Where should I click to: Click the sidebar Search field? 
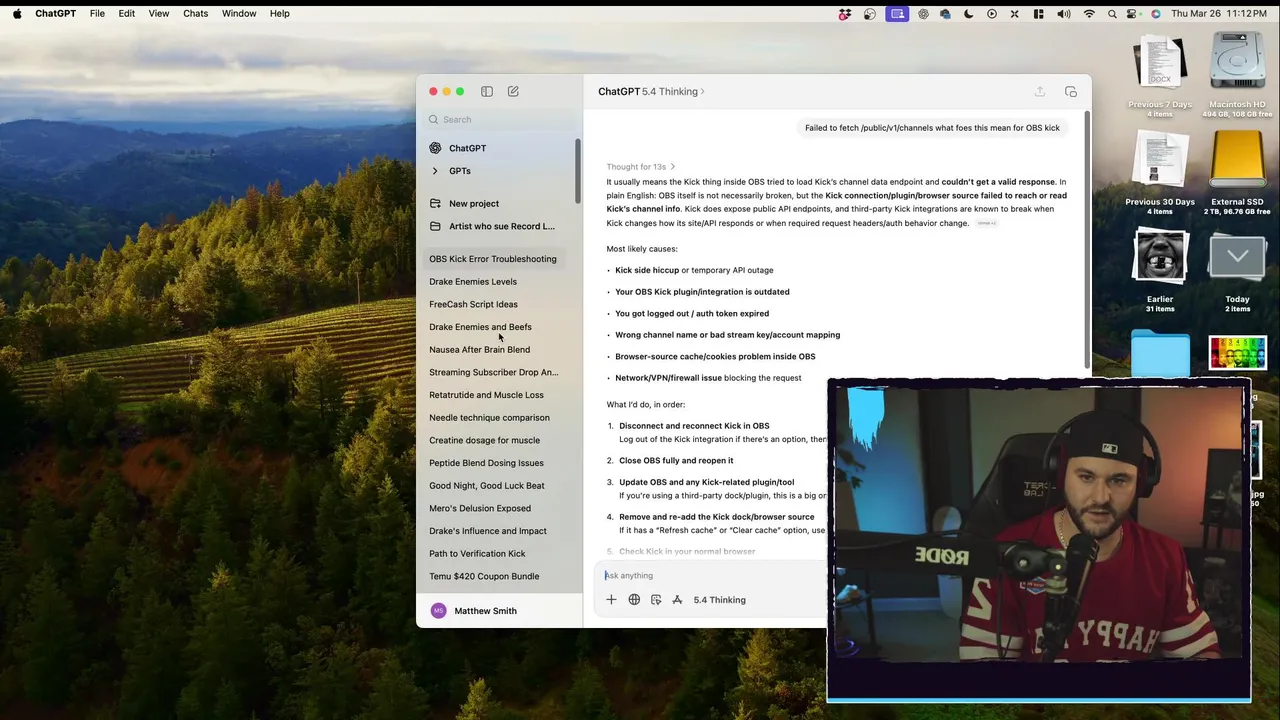pos(497,119)
